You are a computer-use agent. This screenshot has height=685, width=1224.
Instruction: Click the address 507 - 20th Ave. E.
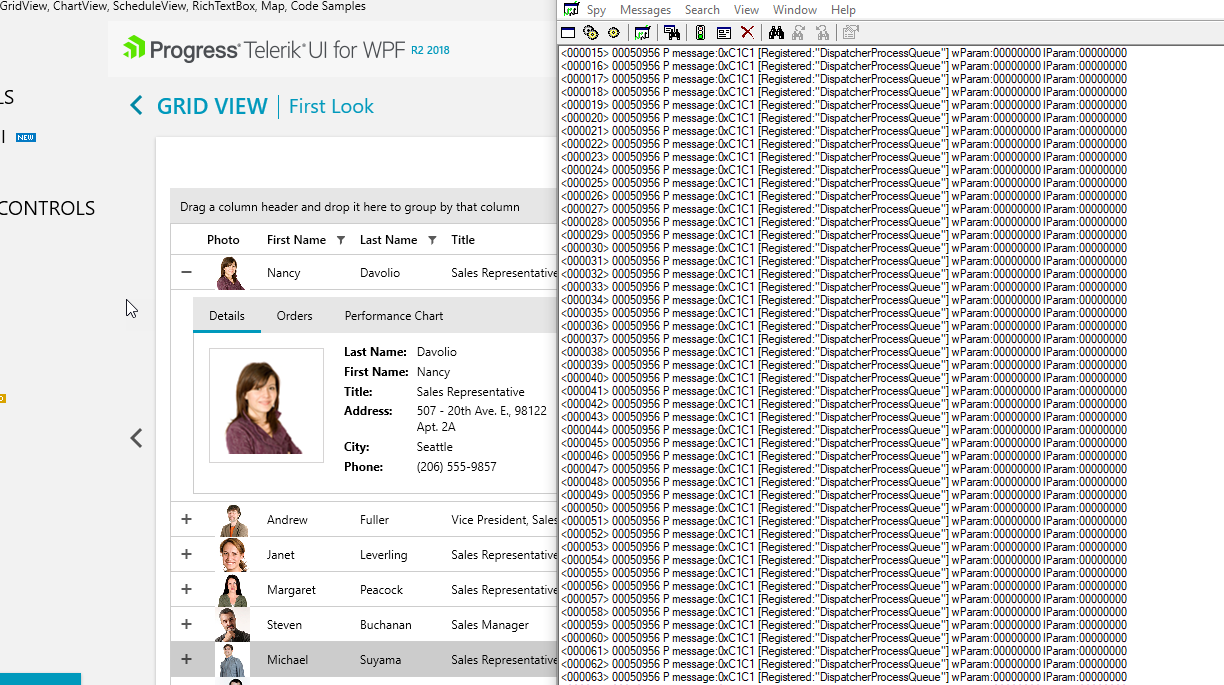[x=482, y=411]
